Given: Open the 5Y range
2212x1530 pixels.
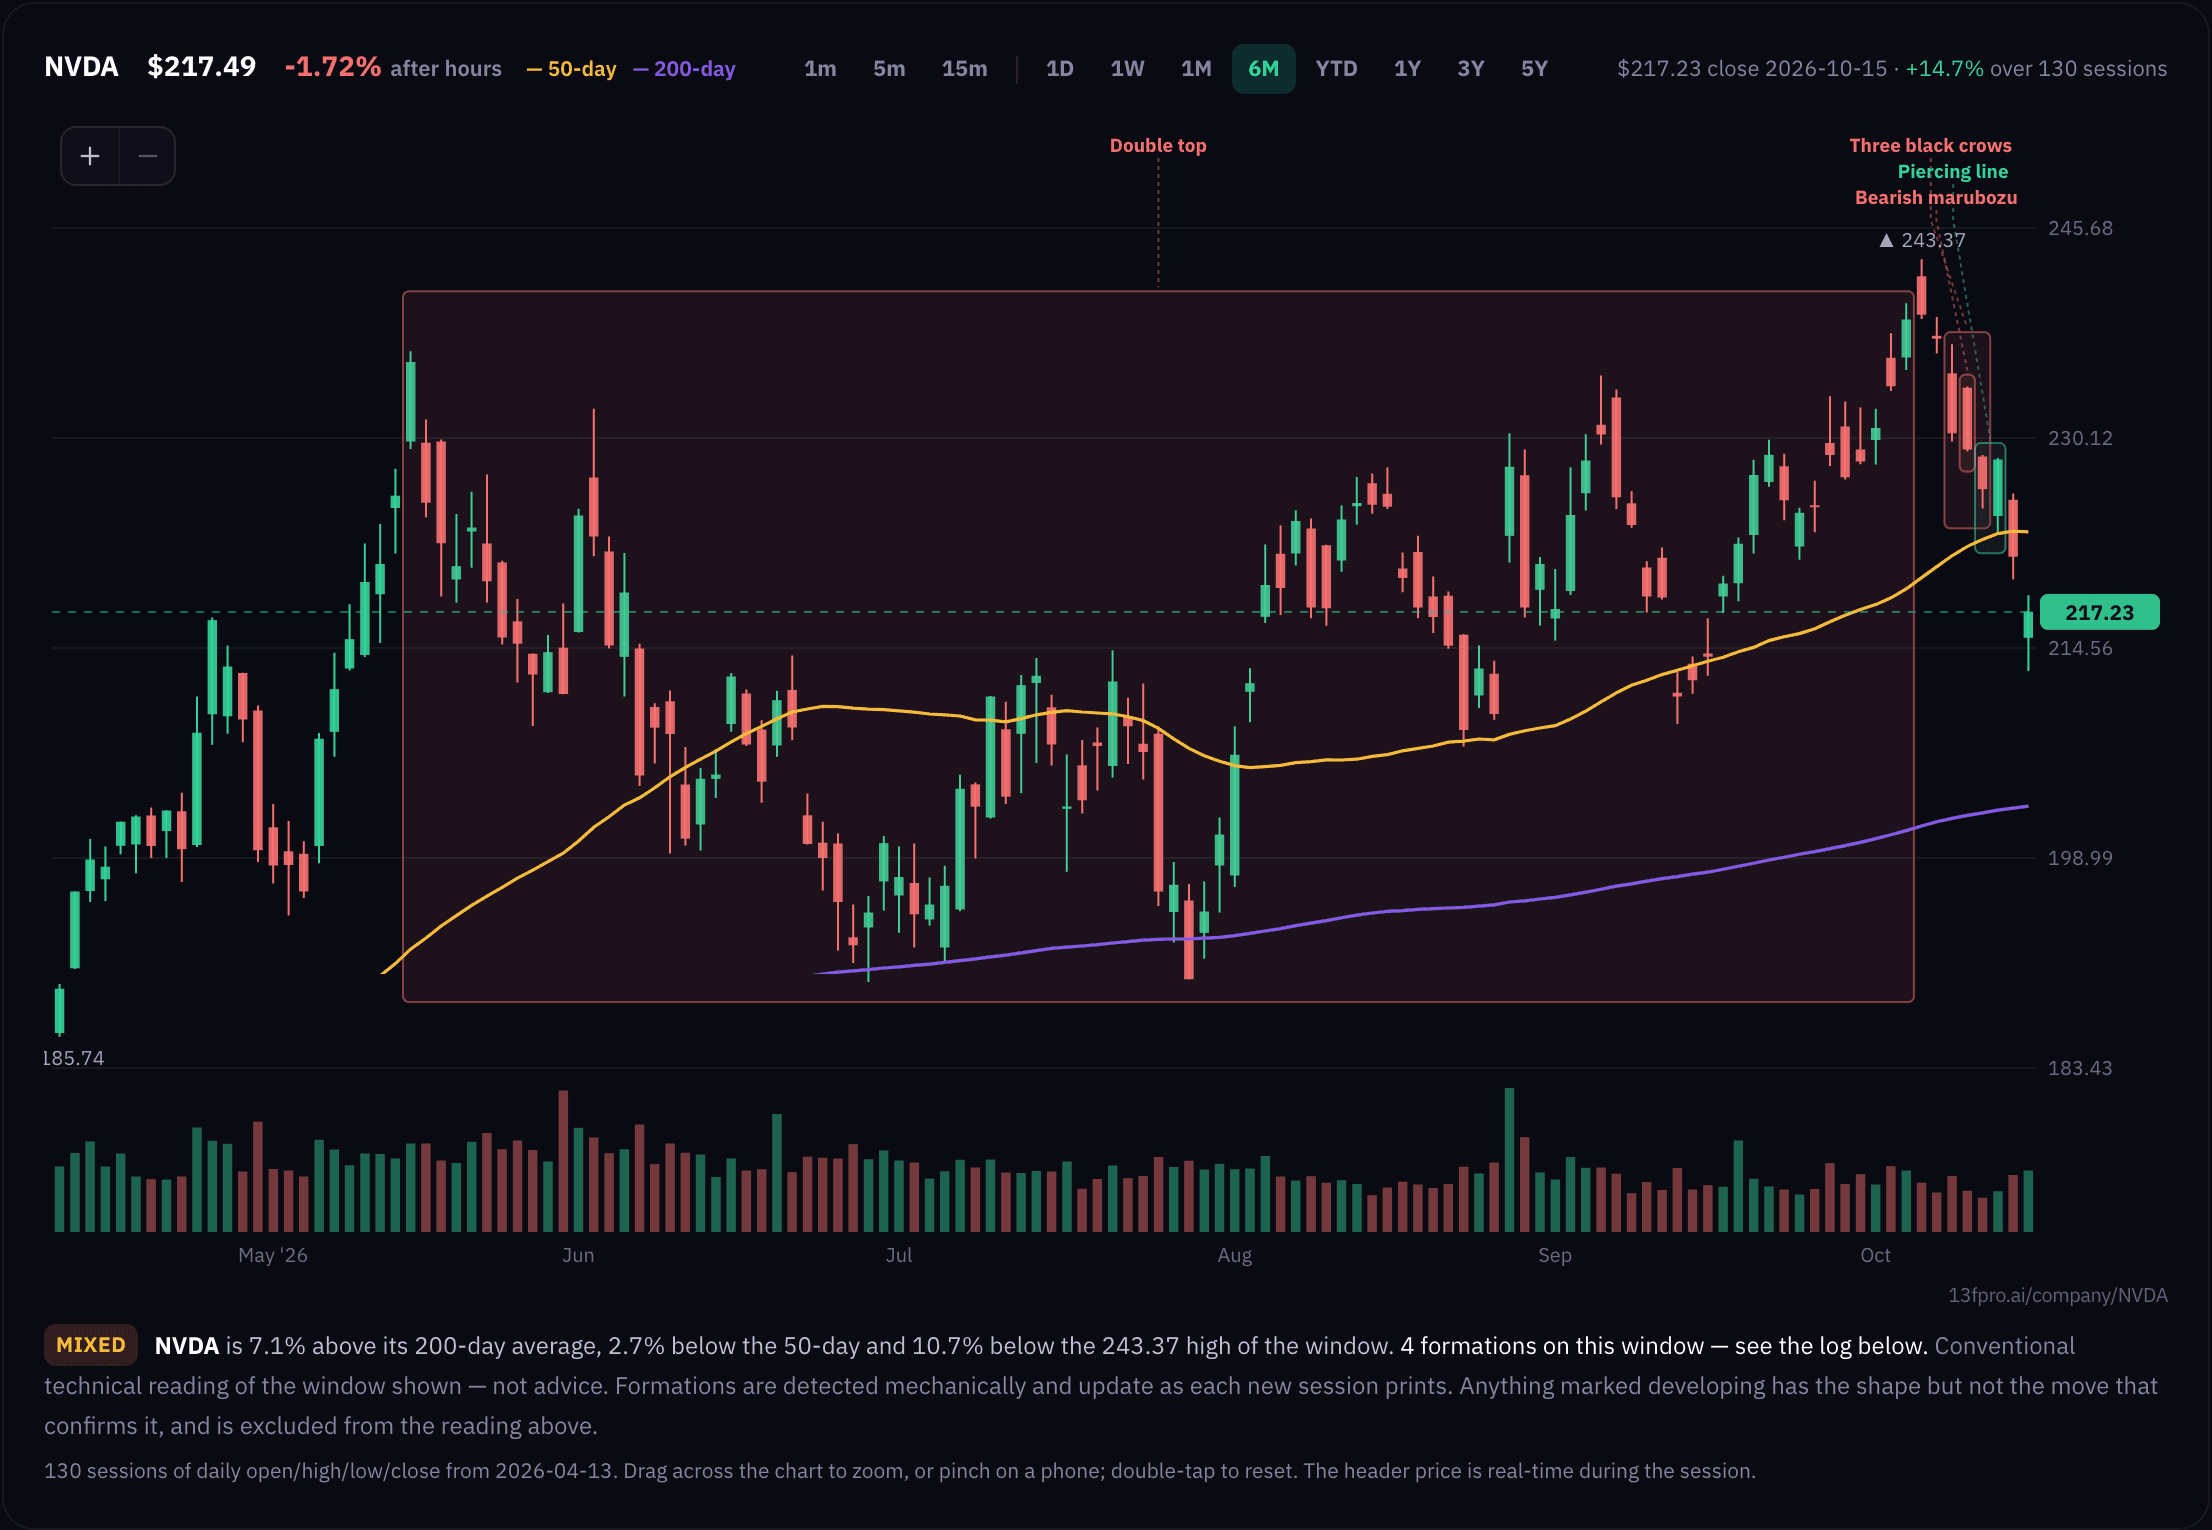Looking at the screenshot, I should [1534, 69].
